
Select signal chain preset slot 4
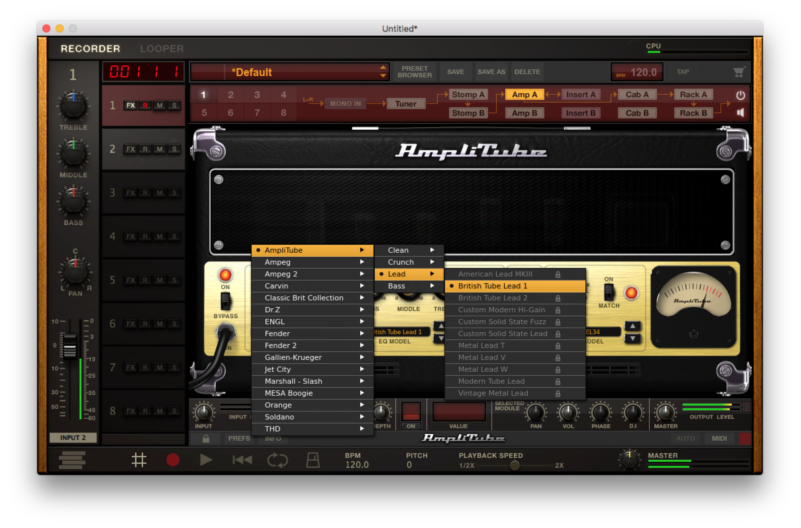tap(283, 95)
